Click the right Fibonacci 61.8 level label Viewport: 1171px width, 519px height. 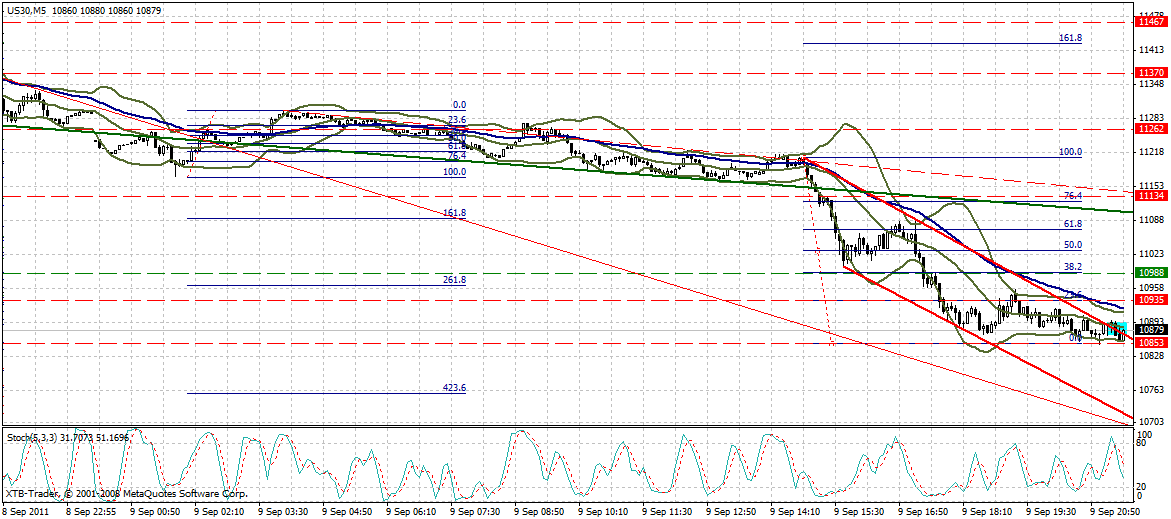coord(1072,224)
